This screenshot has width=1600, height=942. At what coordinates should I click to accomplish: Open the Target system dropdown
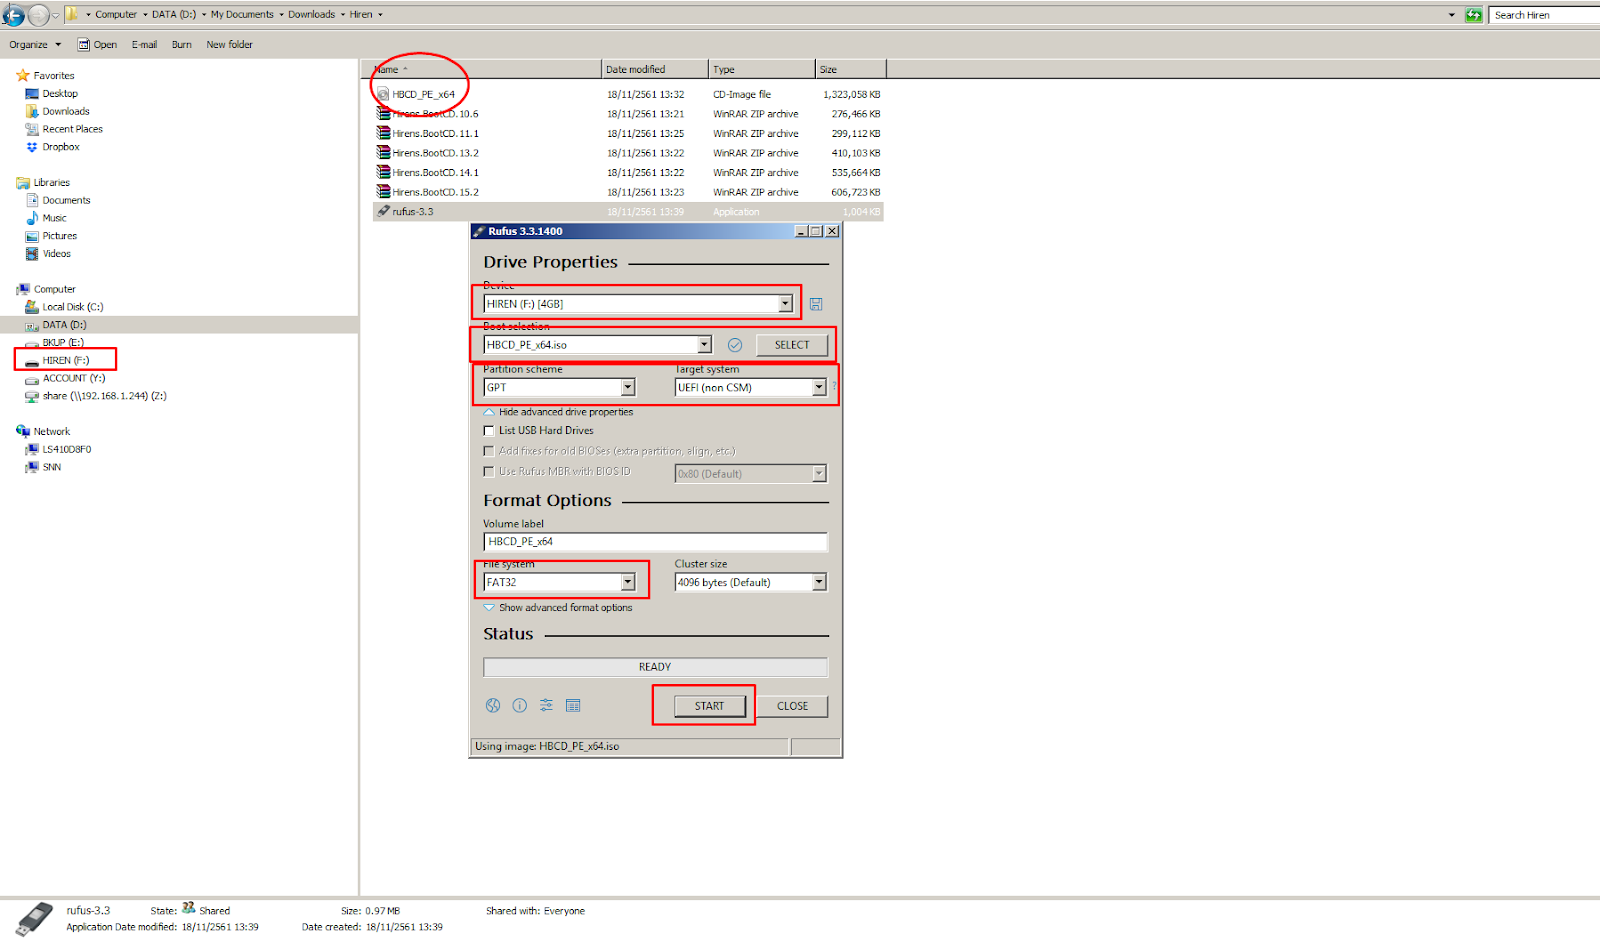[751, 388]
